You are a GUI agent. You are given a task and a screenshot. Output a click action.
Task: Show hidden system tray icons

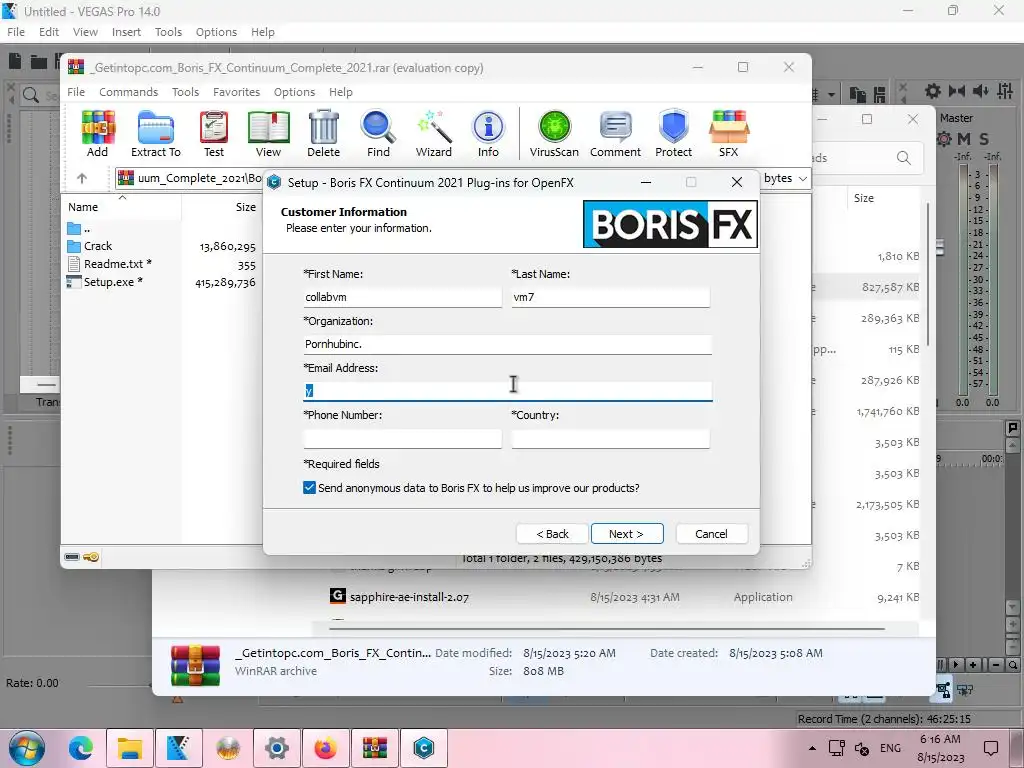coord(812,748)
